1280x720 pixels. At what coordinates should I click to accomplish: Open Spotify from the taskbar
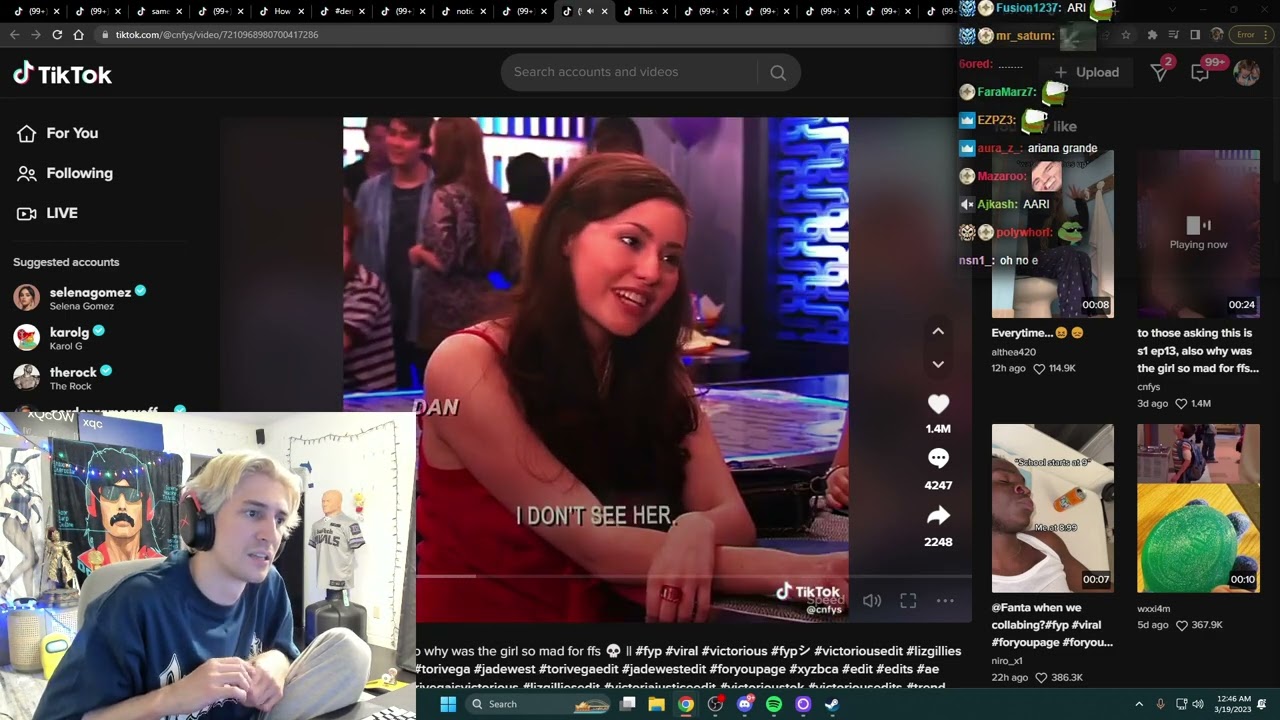[773, 704]
